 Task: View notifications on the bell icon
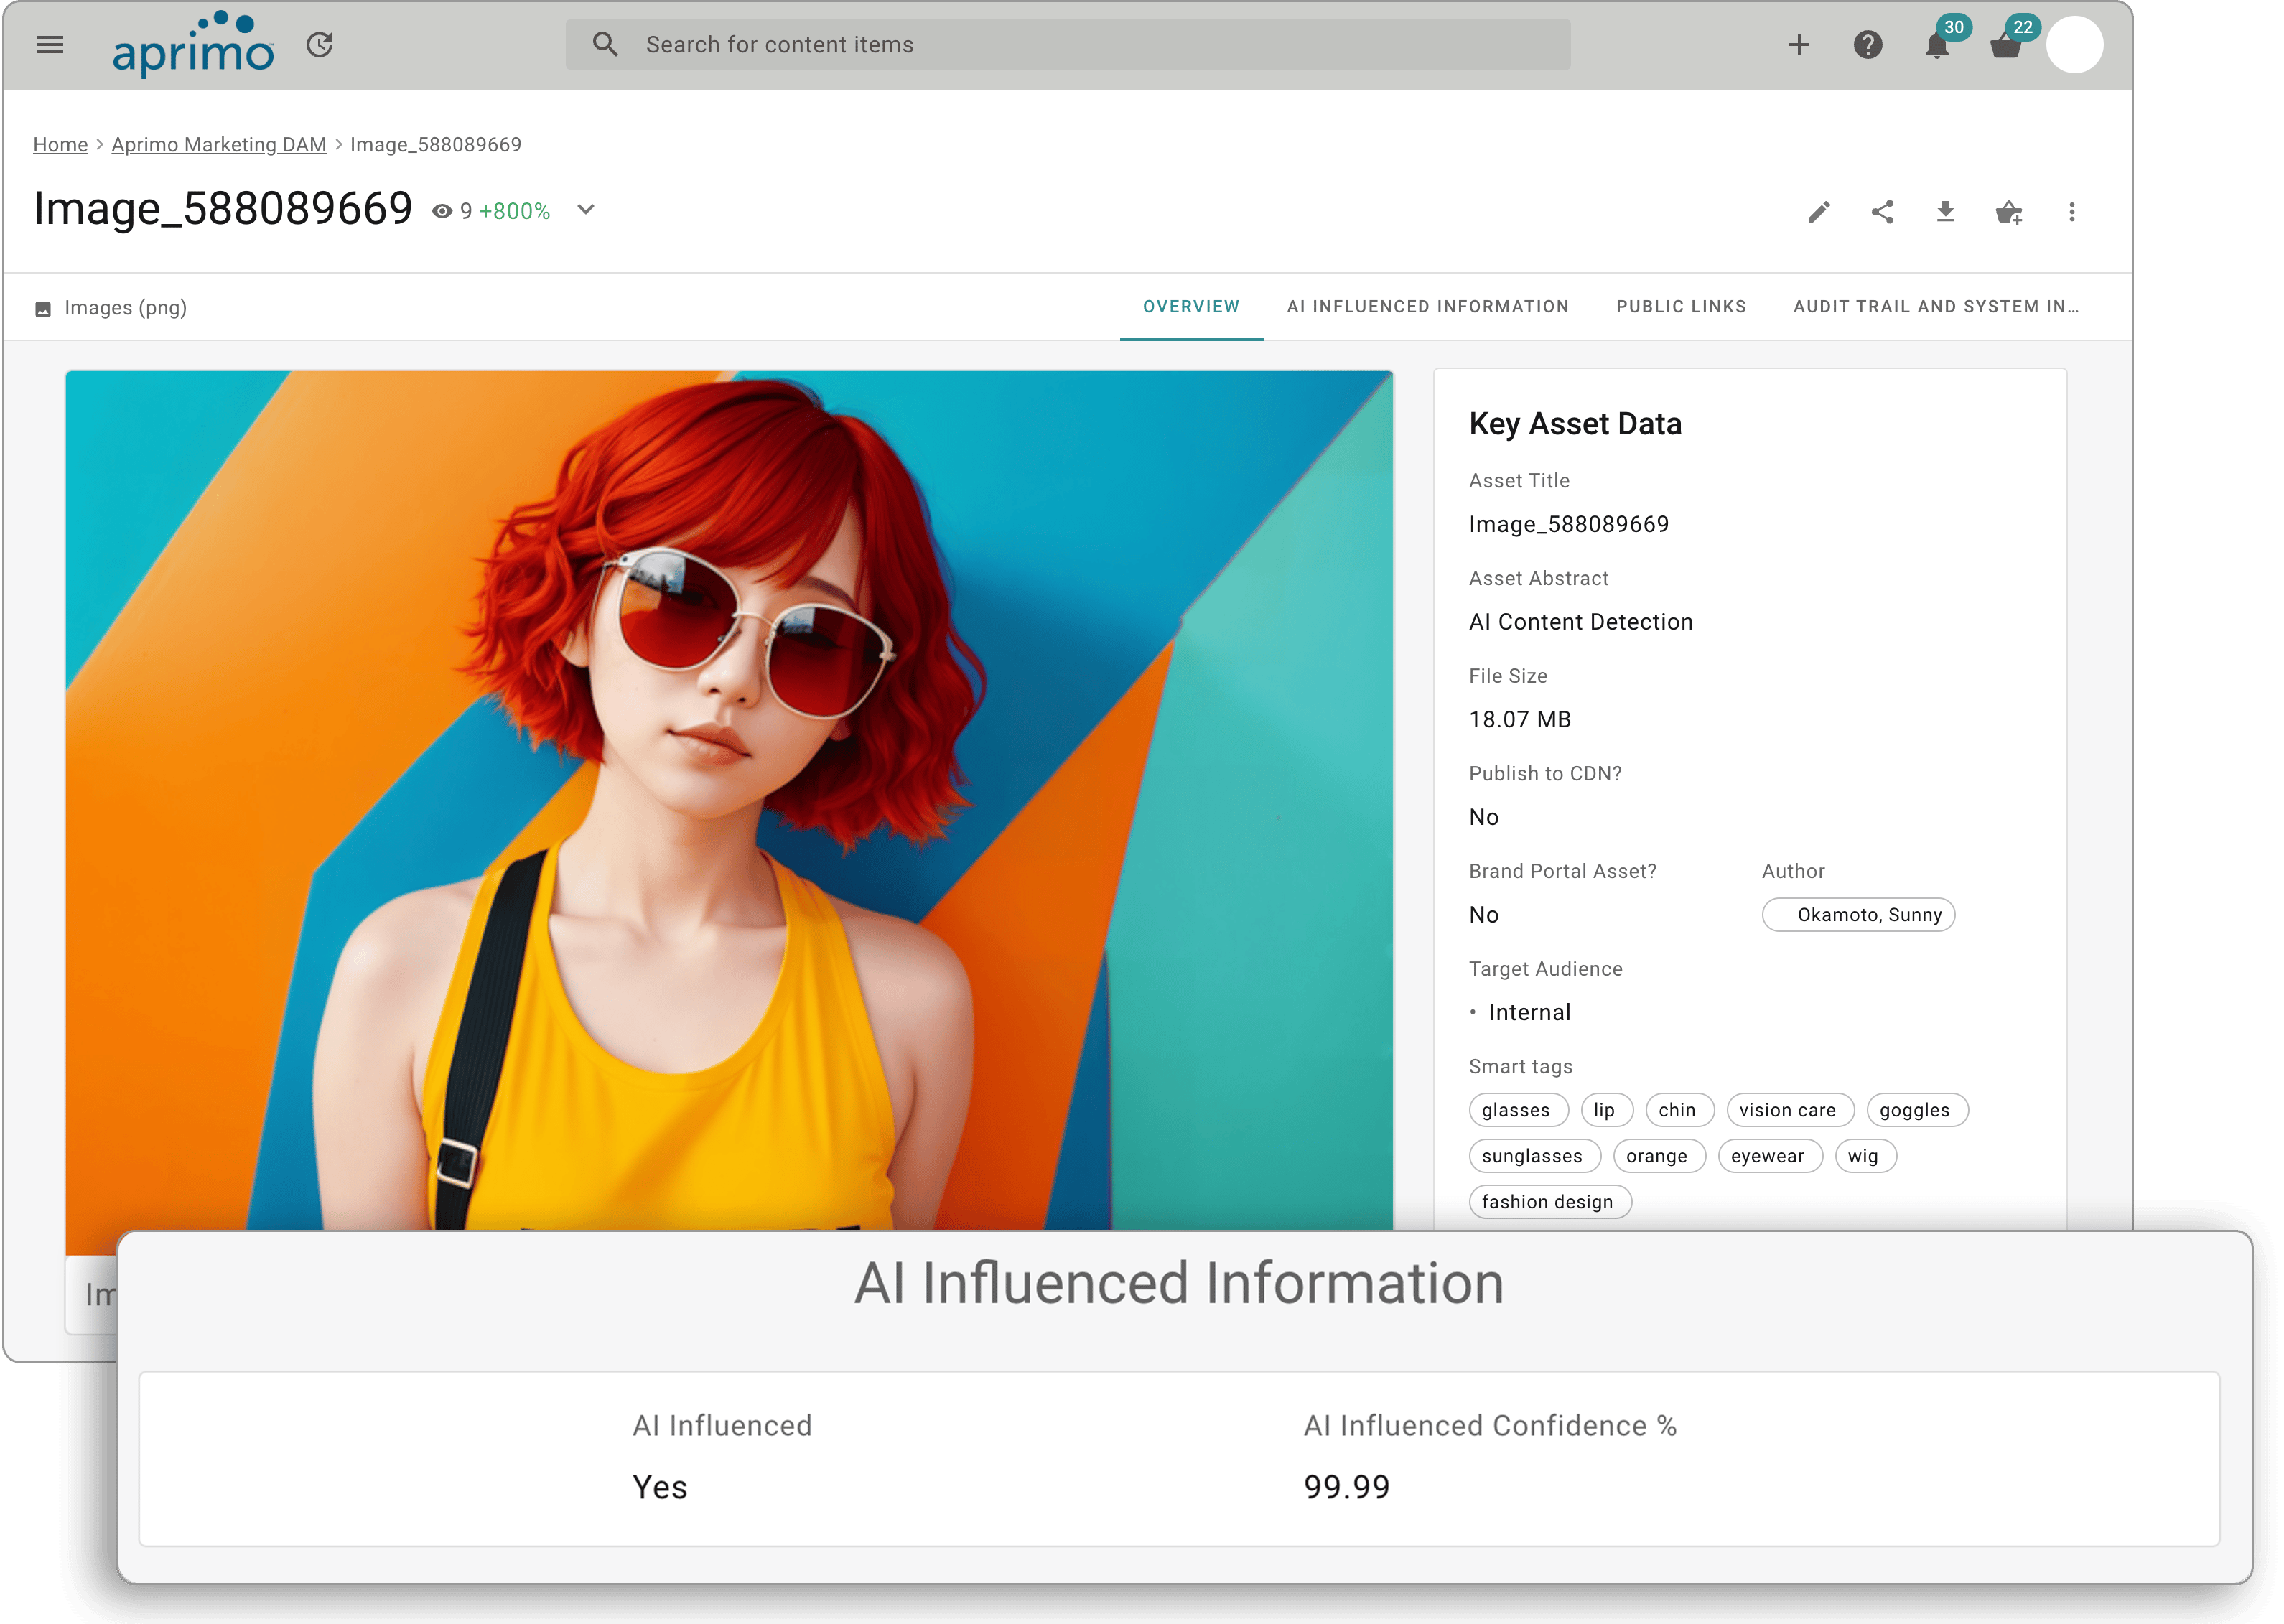click(x=1936, y=46)
